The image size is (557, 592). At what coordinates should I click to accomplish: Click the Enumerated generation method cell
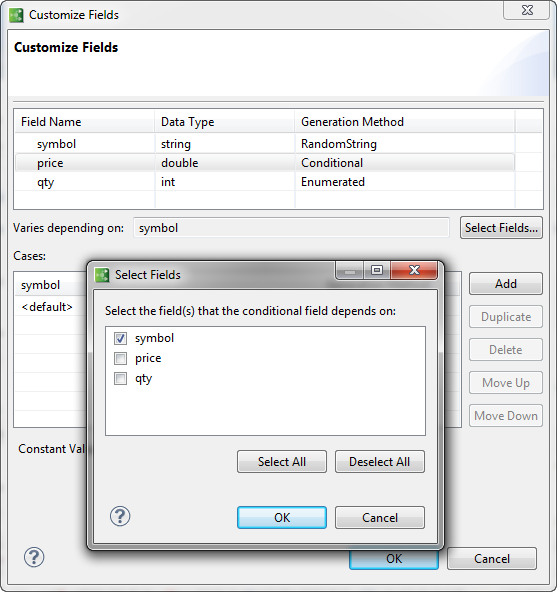[405, 182]
